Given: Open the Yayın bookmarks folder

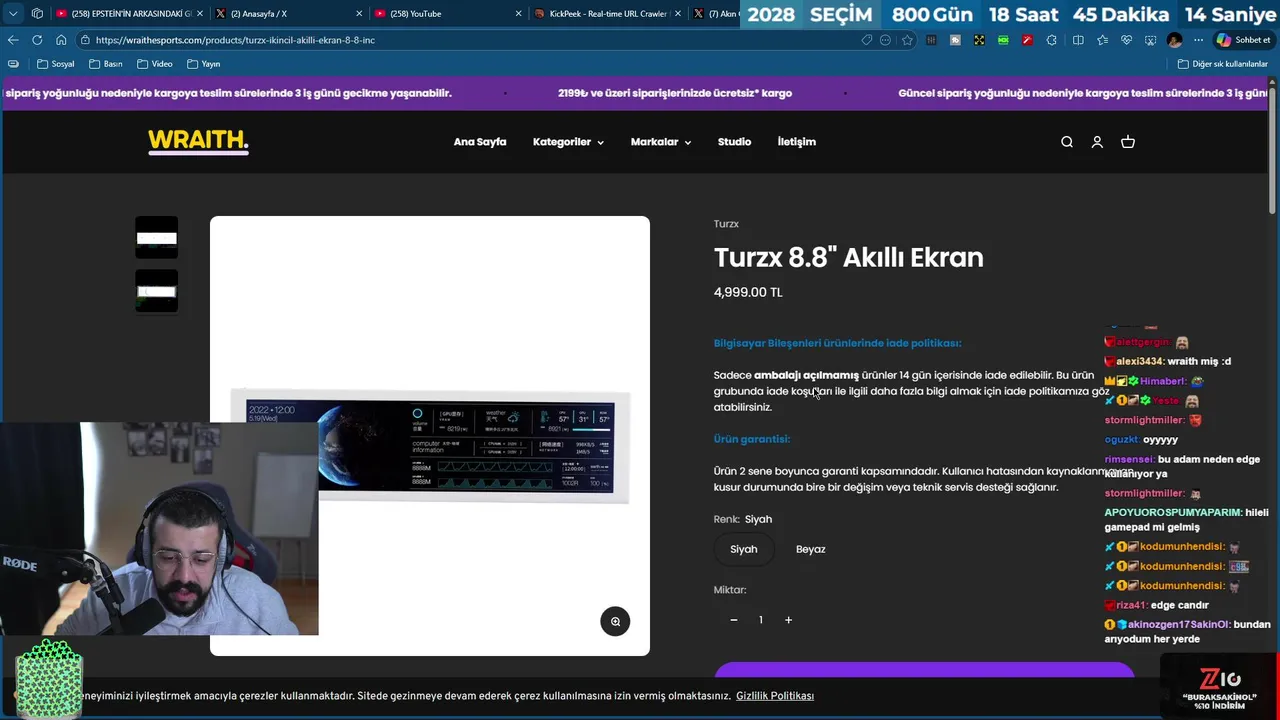Looking at the screenshot, I should 203,64.
